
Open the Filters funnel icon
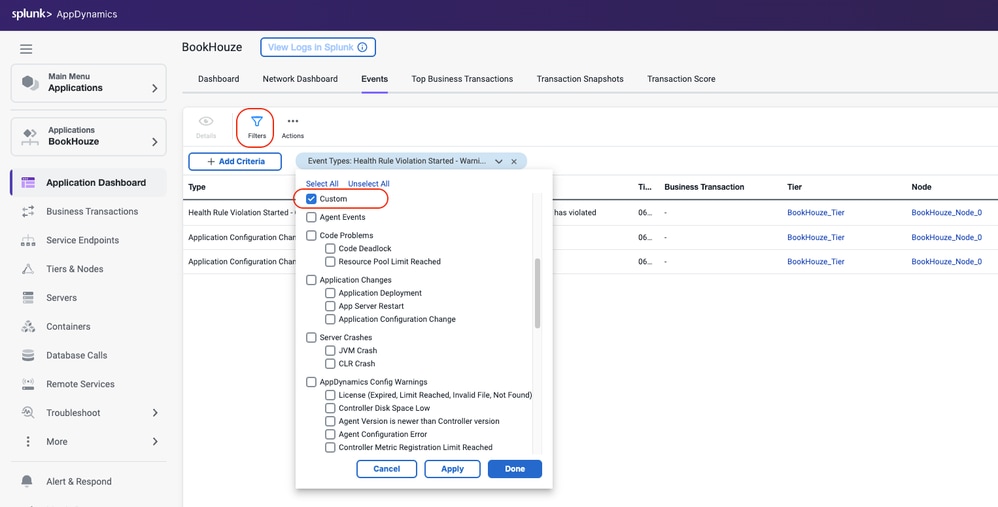257,122
